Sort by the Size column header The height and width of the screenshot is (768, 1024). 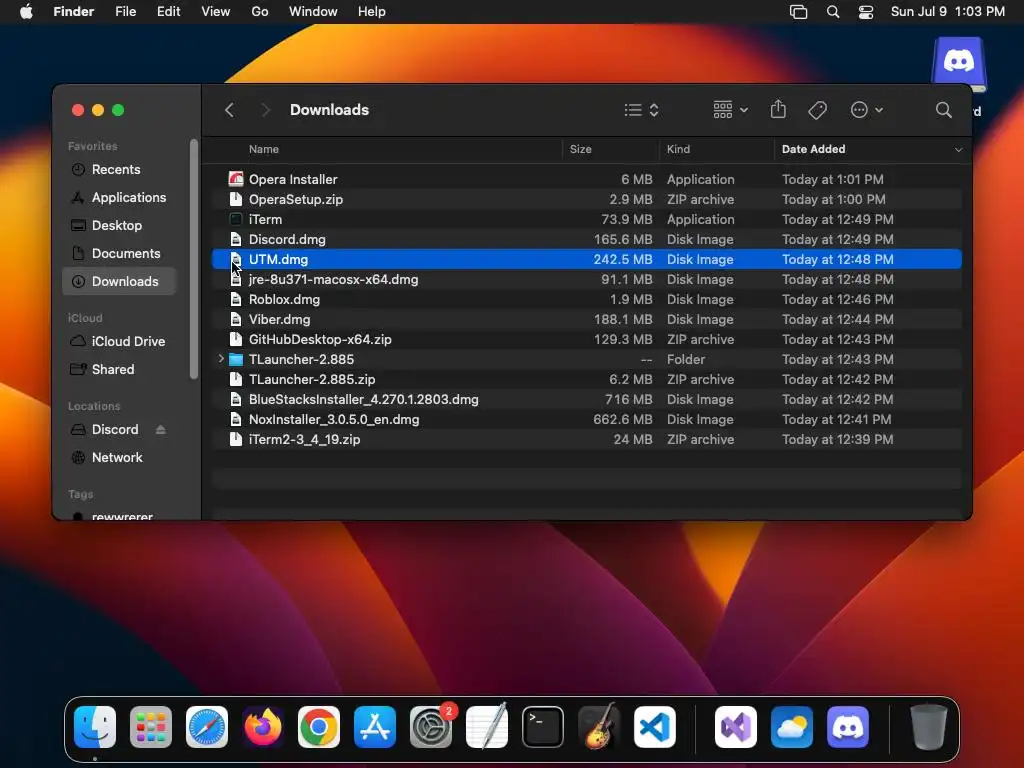click(x=581, y=149)
